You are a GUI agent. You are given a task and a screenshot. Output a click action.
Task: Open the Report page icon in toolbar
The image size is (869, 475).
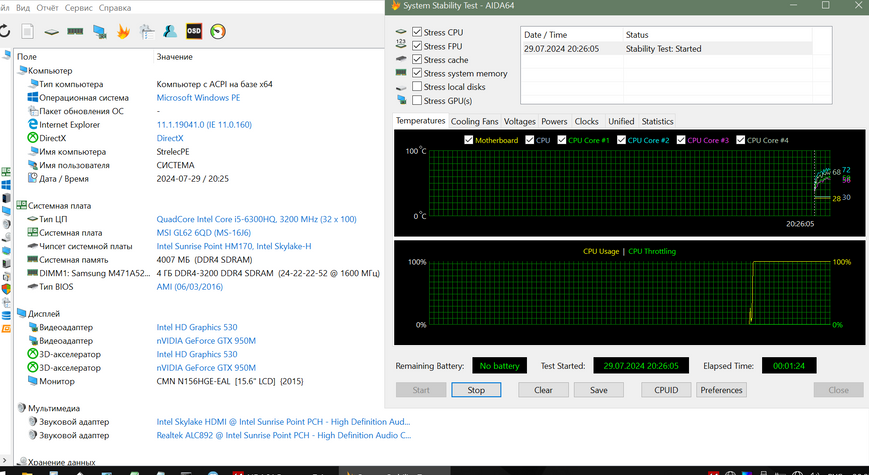[28, 32]
